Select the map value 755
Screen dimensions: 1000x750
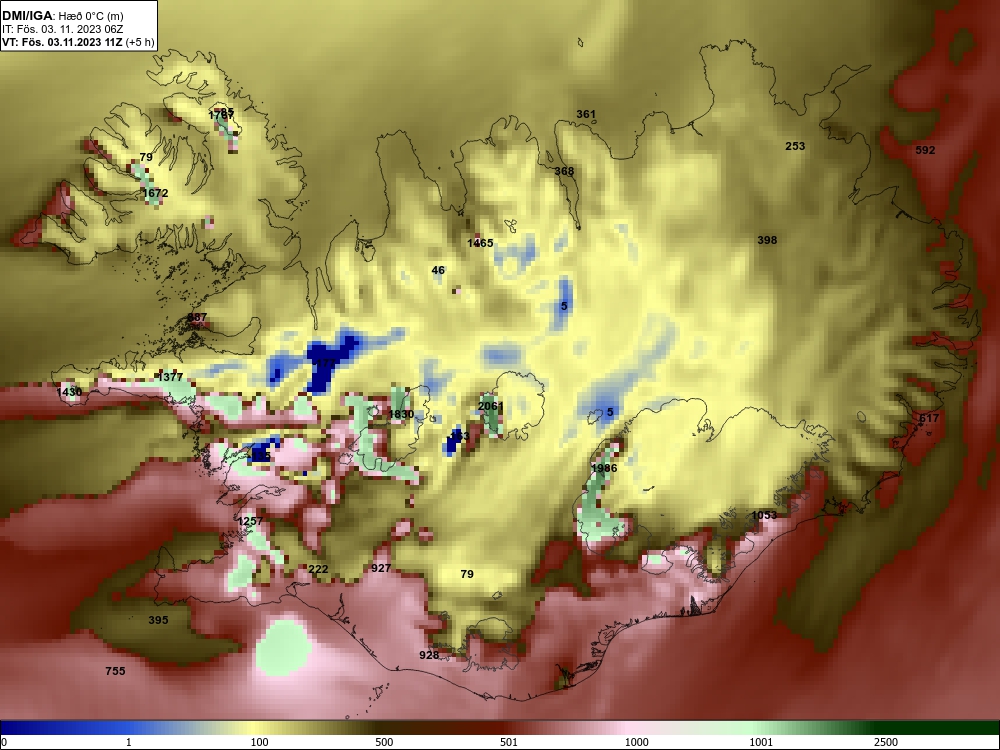(x=115, y=671)
